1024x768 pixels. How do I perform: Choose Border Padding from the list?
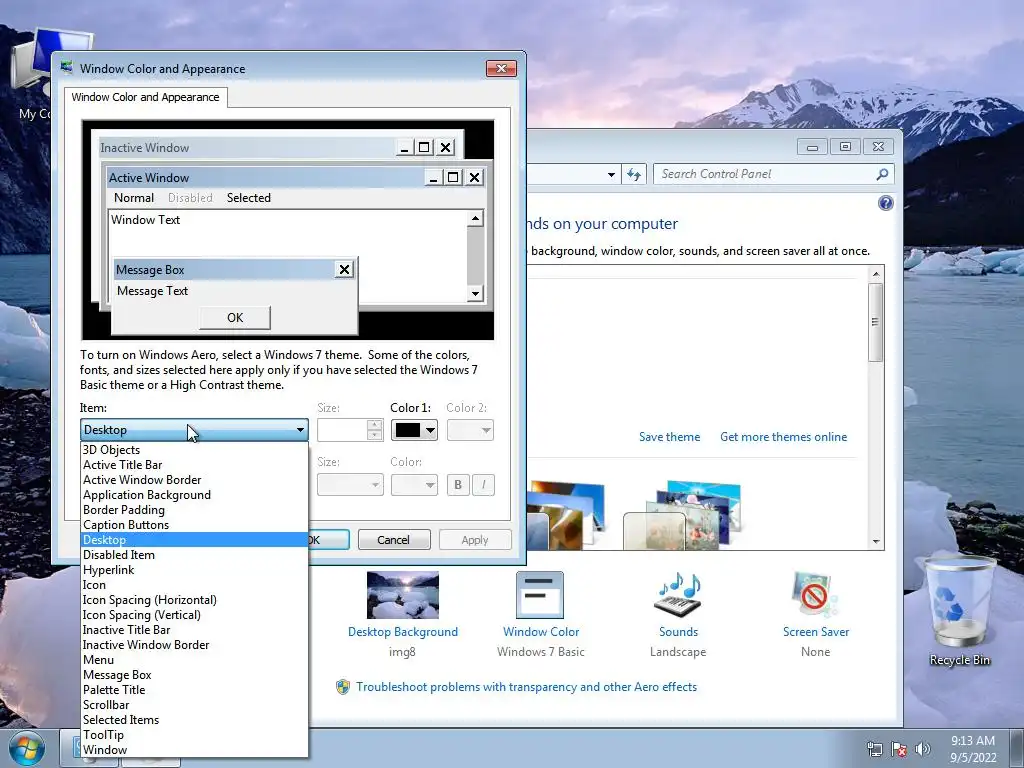tap(194, 510)
